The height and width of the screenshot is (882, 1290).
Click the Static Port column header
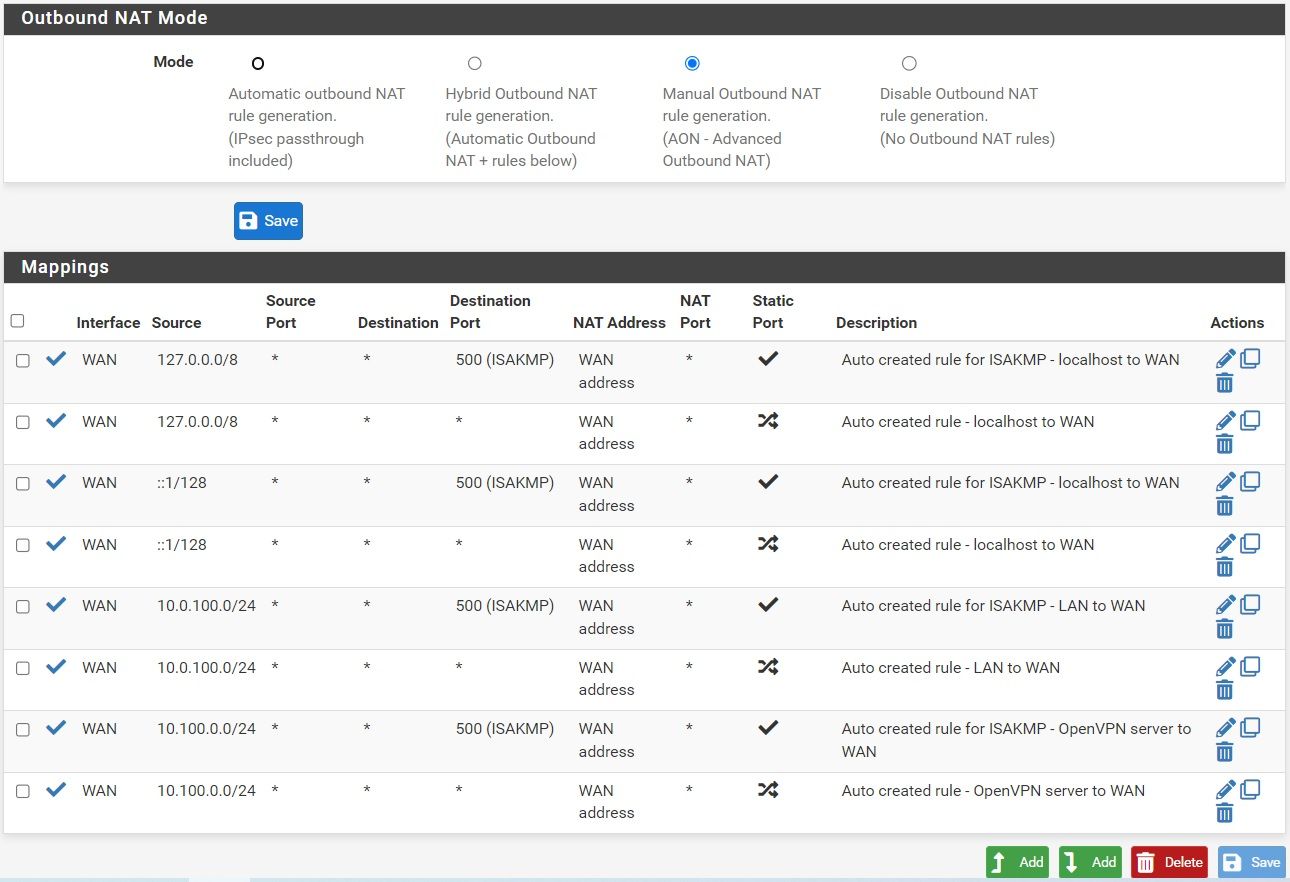[773, 311]
